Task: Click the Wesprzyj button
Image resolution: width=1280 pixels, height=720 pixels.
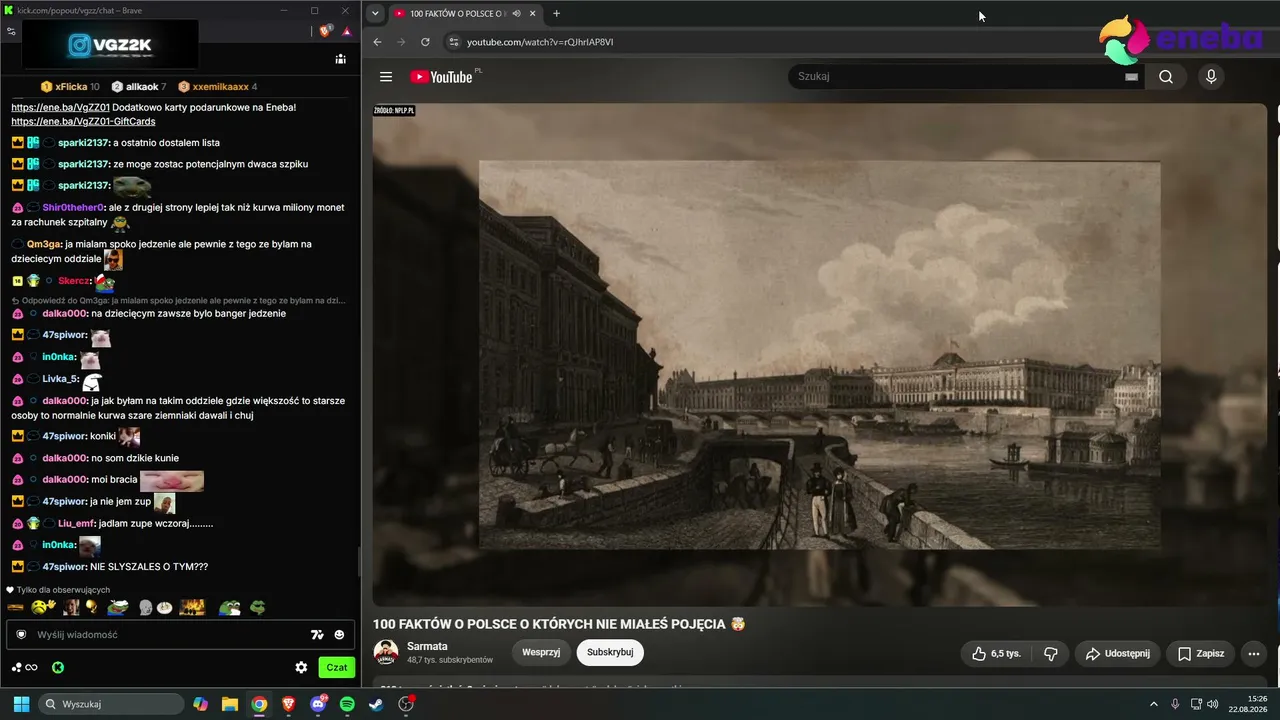Action: click(x=541, y=653)
